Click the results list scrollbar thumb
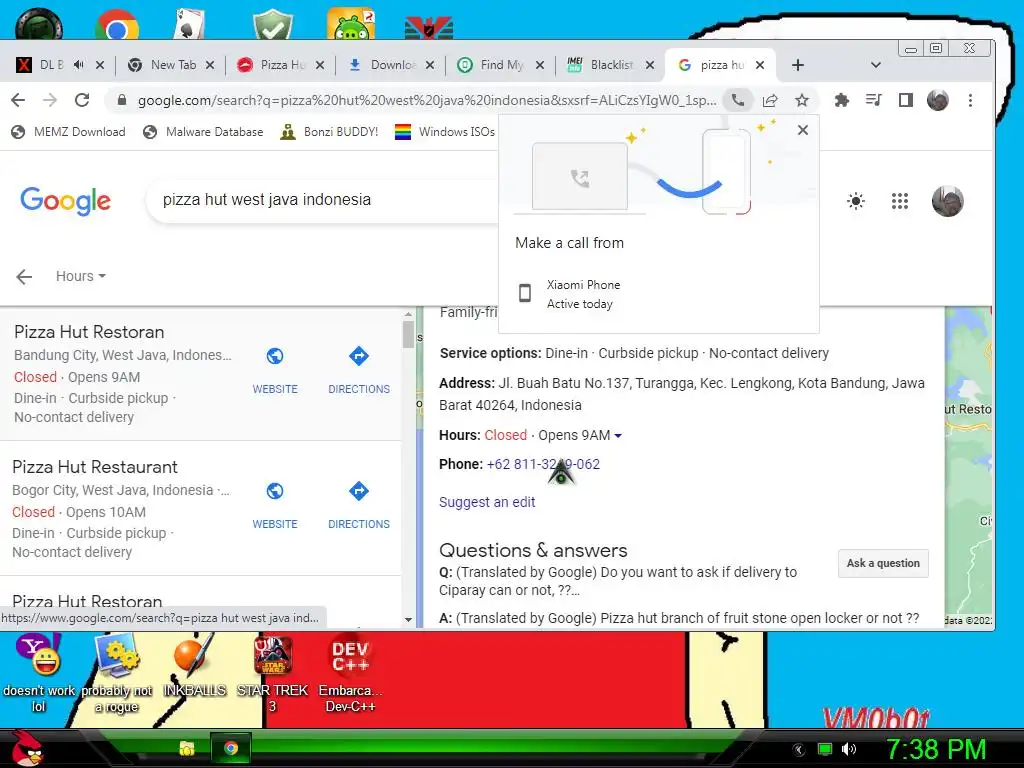The height and width of the screenshot is (768, 1024). (x=408, y=334)
